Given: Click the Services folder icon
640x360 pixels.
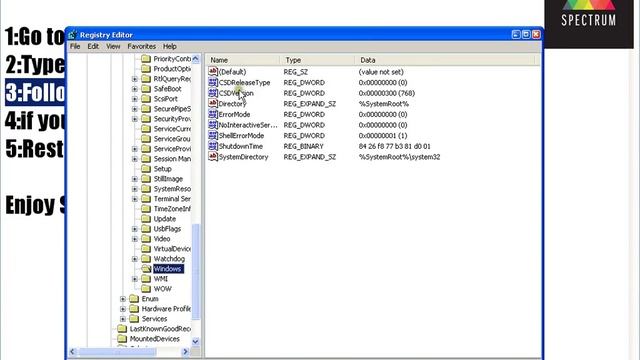Looking at the screenshot, I should (134, 319).
